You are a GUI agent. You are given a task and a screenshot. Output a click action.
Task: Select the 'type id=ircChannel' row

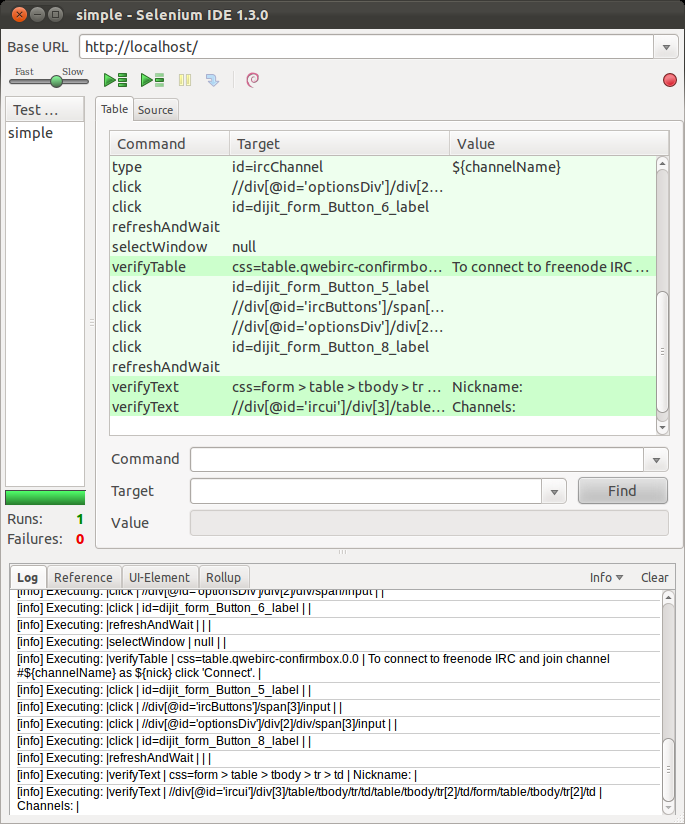(x=383, y=167)
